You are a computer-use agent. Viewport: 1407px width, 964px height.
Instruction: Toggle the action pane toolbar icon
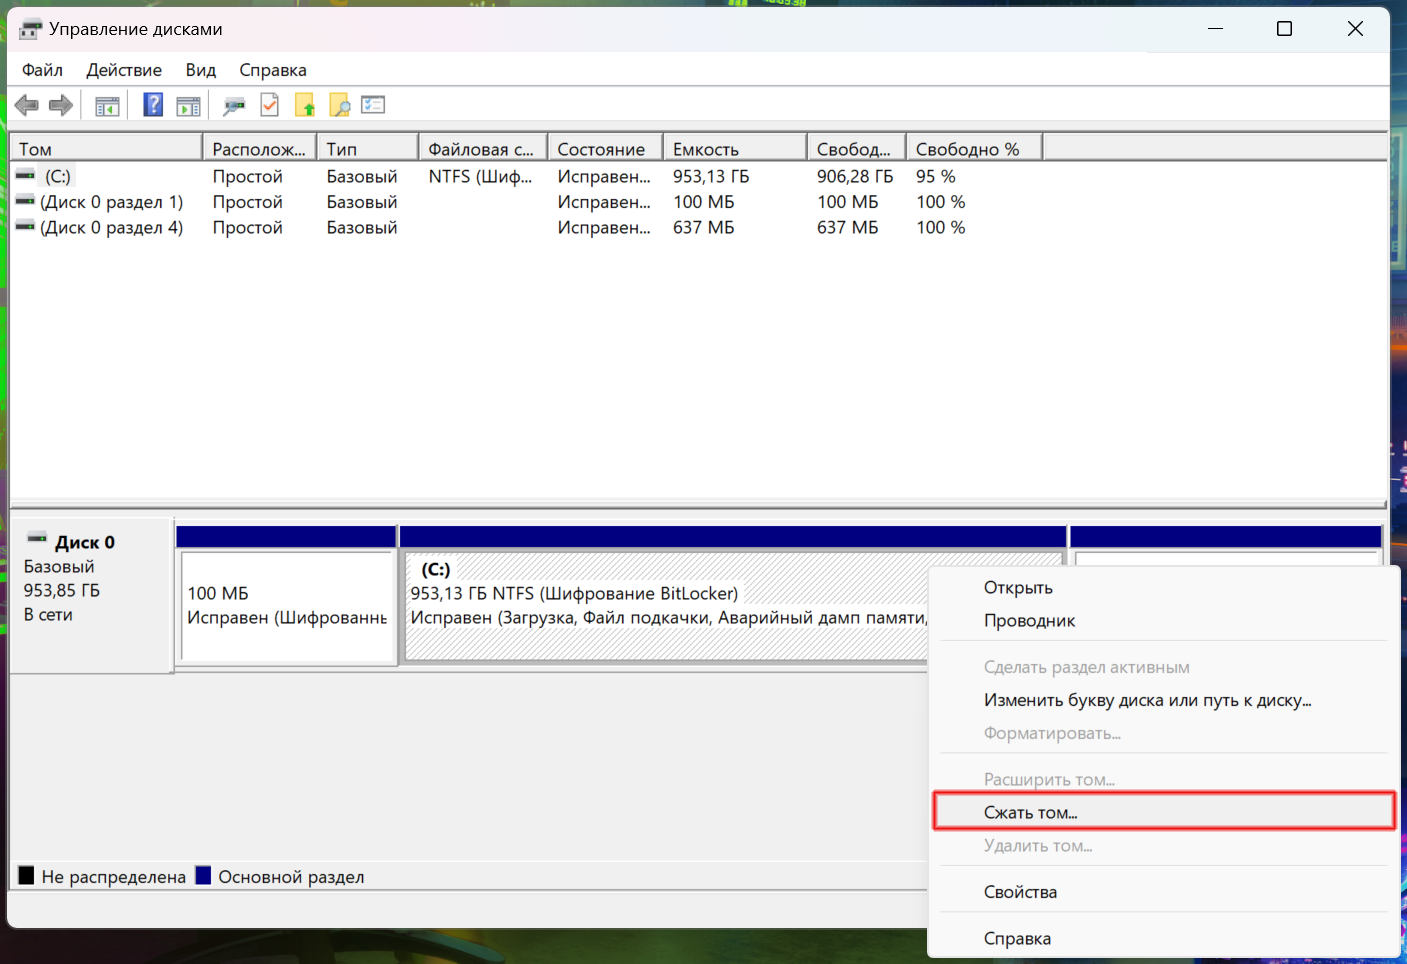(x=188, y=105)
